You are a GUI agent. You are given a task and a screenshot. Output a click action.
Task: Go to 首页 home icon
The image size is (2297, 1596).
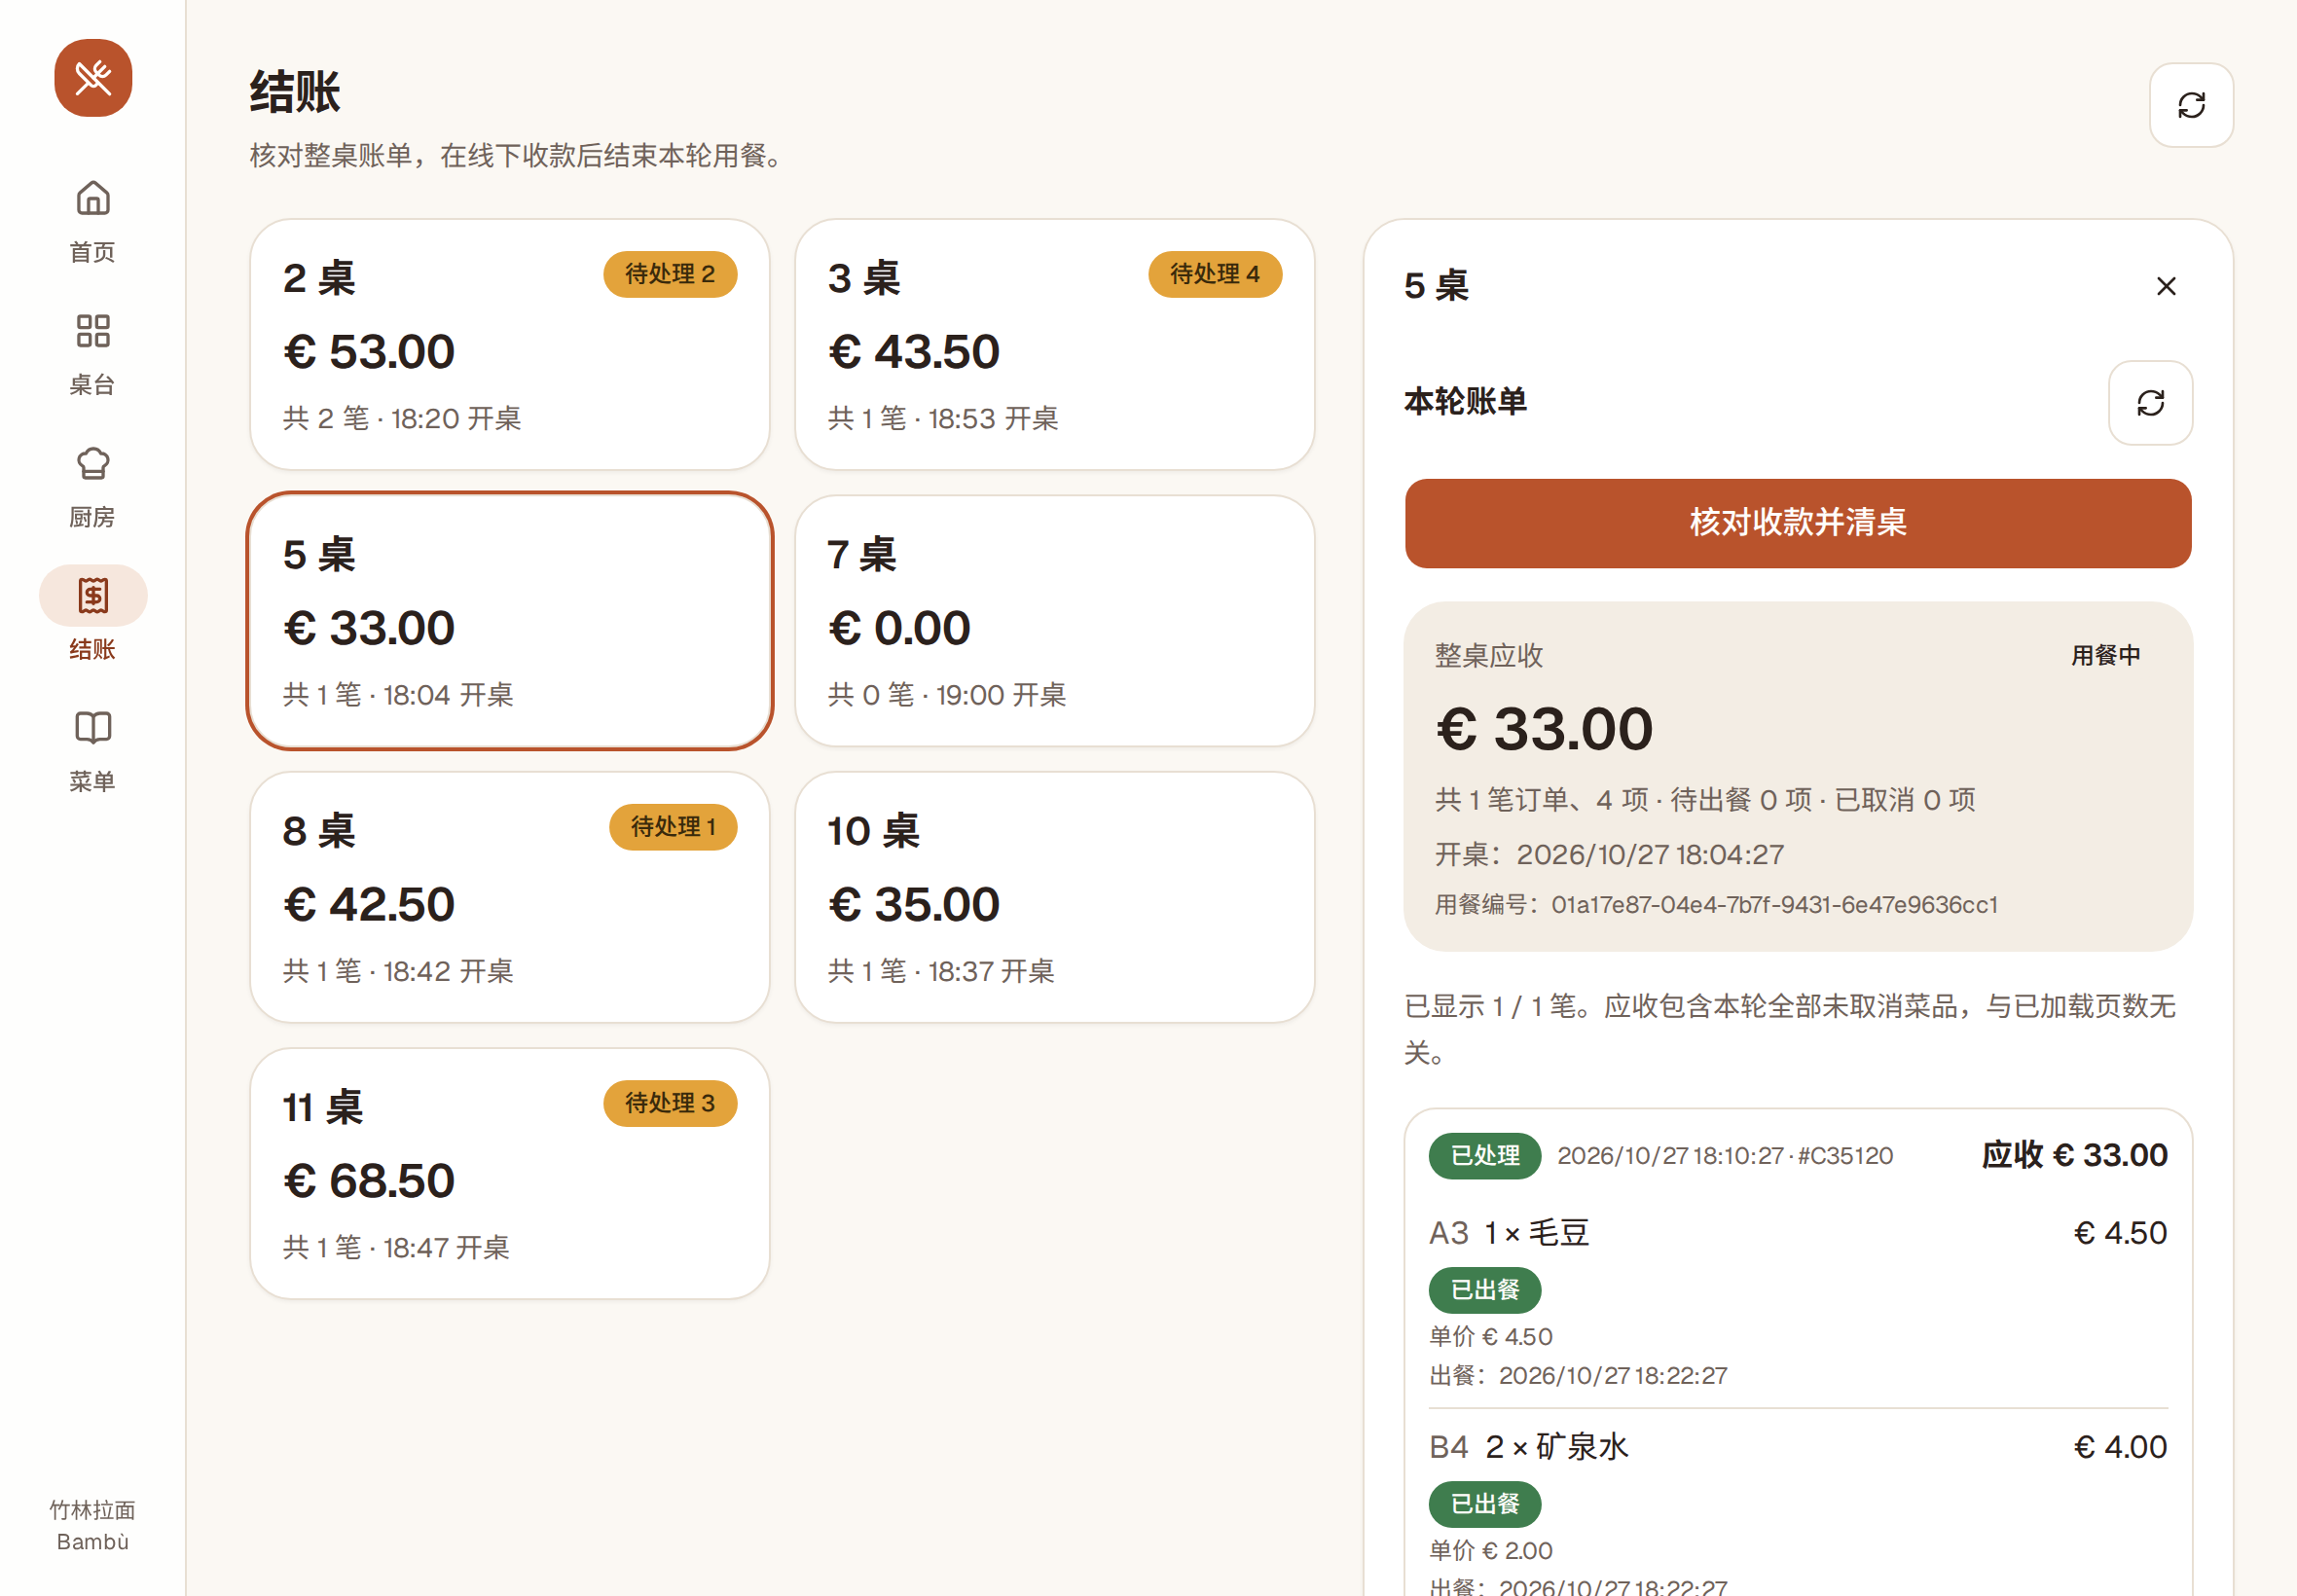click(93, 198)
